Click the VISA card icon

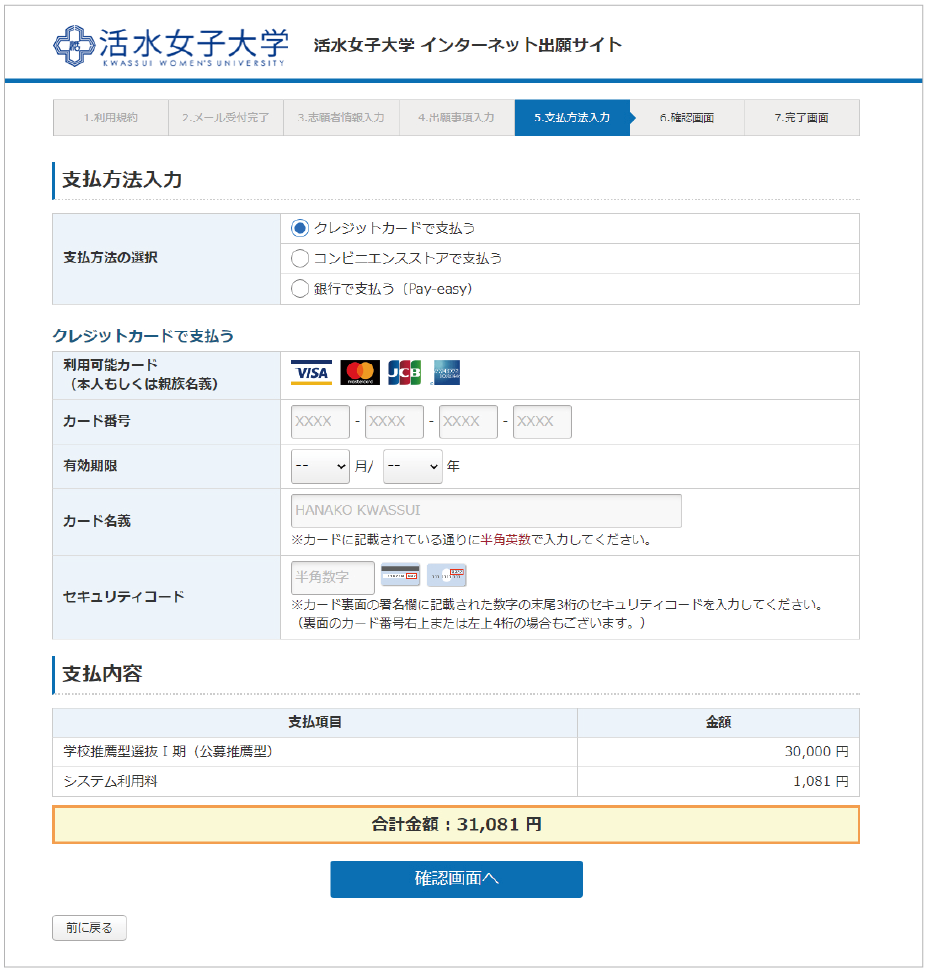pyautogui.click(x=311, y=373)
